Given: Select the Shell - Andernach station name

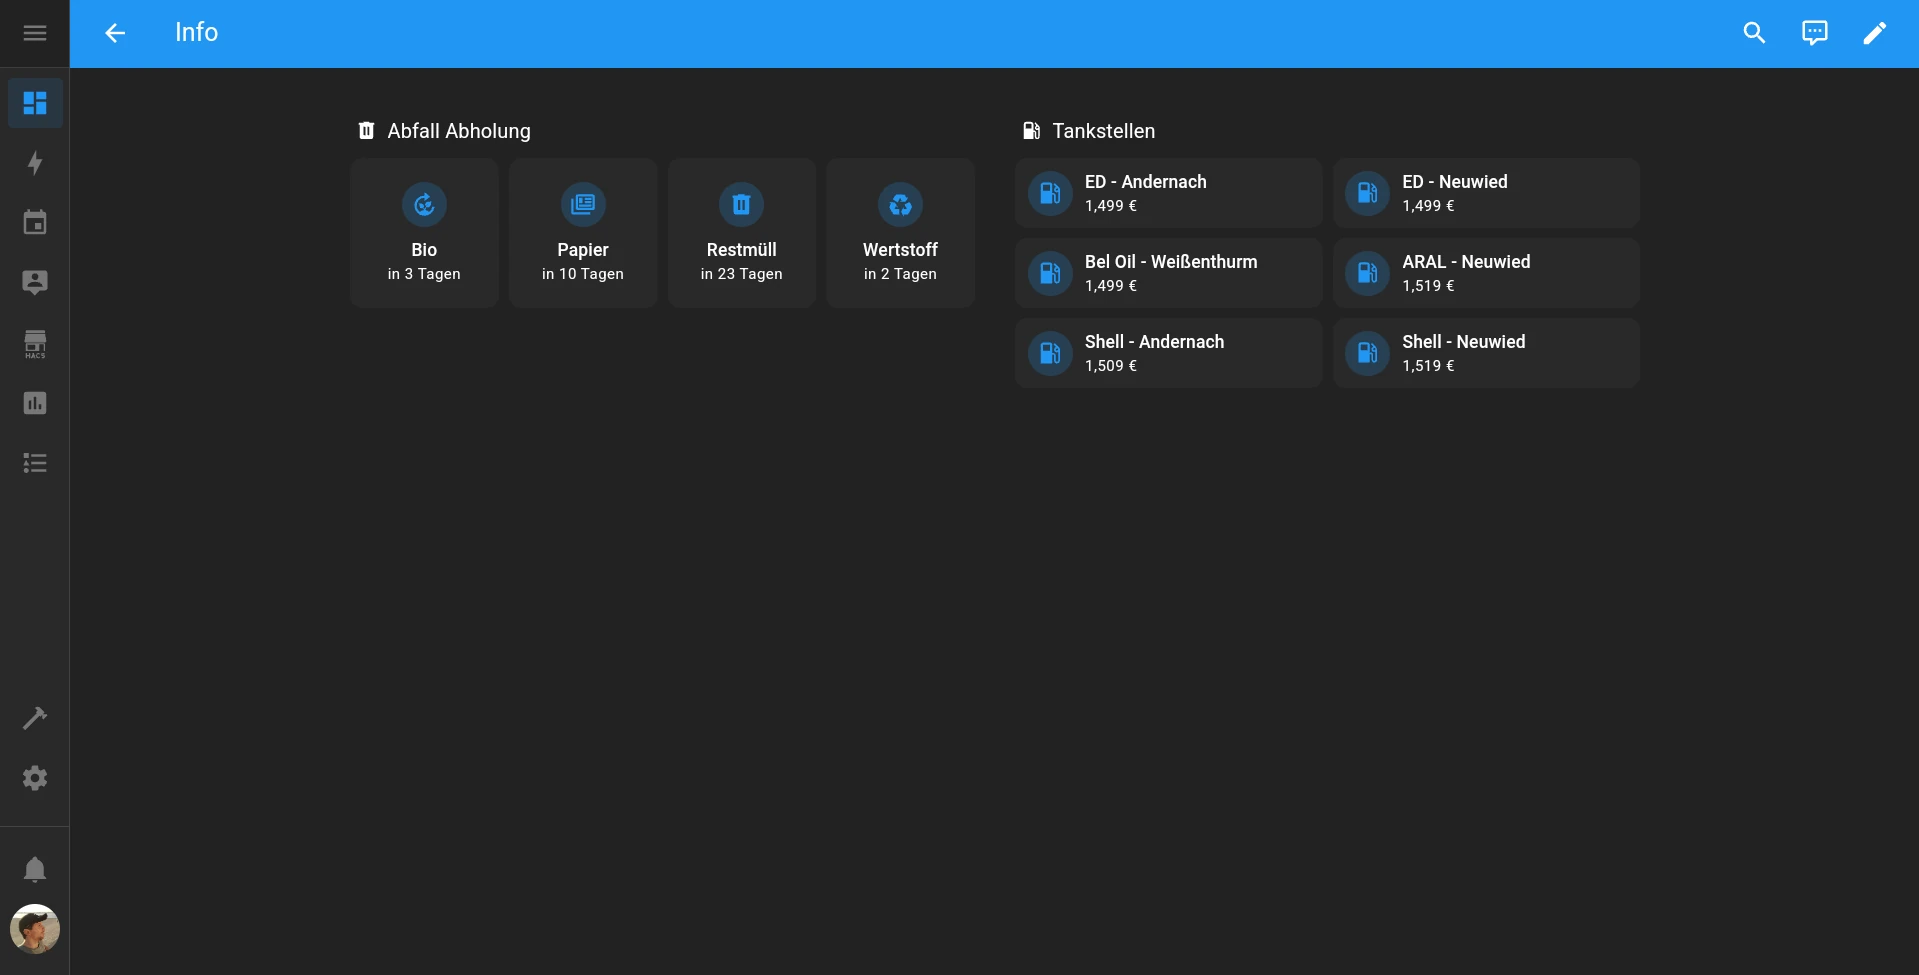Looking at the screenshot, I should click(x=1154, y=342).
